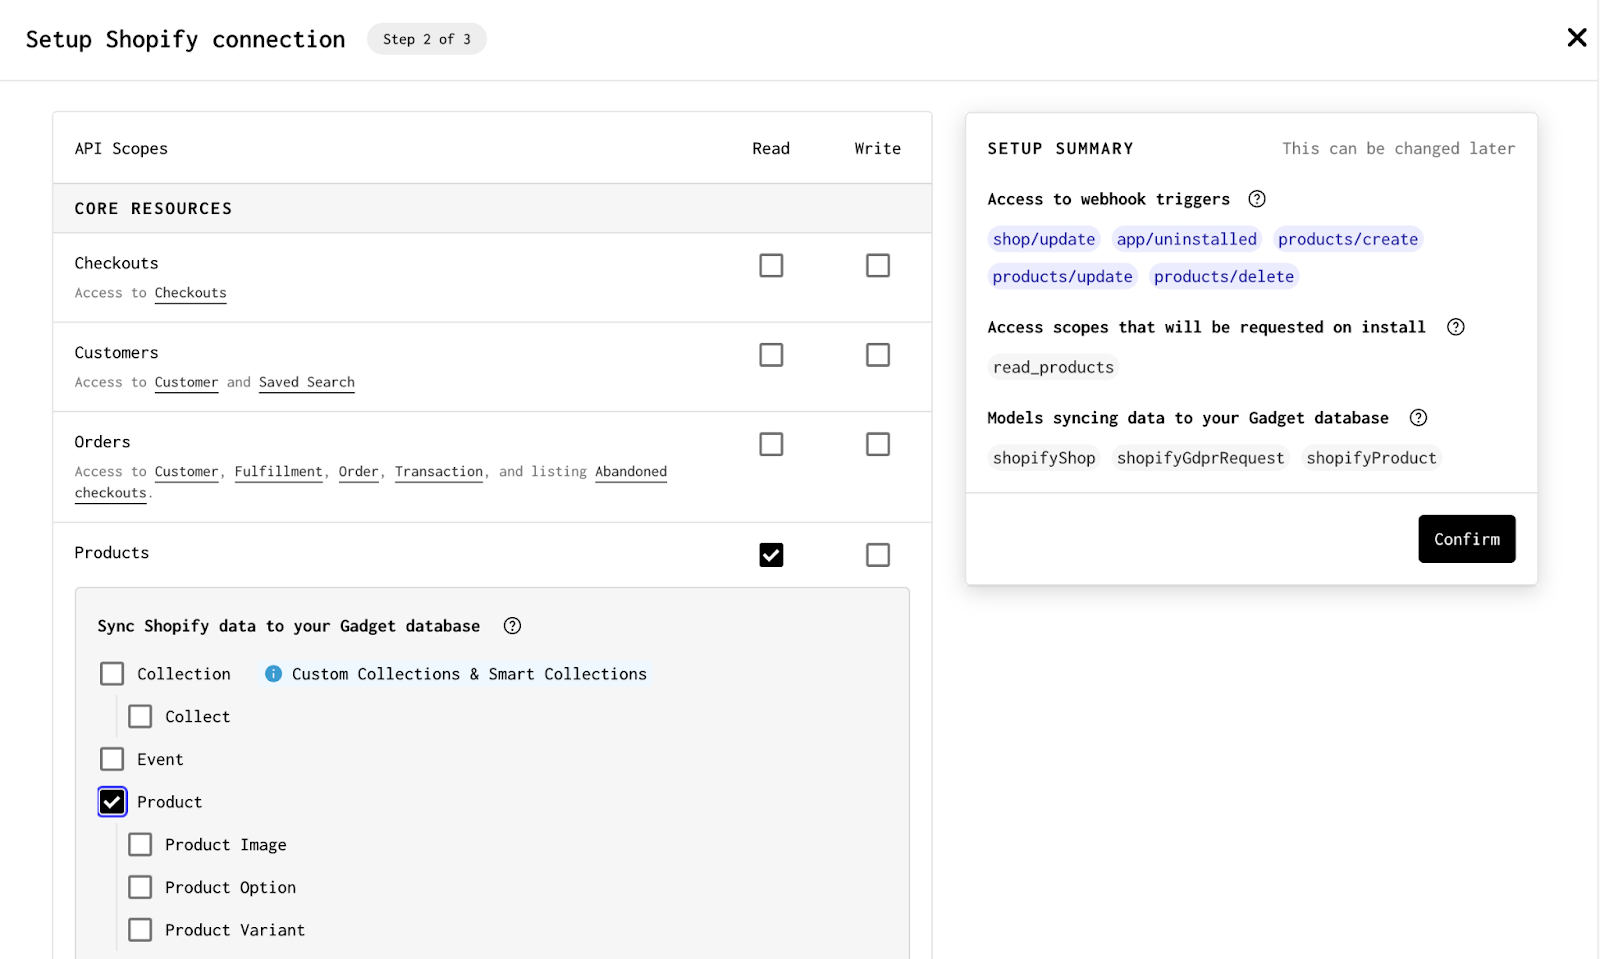Image resolution: width=1600 pixels, height=959 pixels.
Task: Click the blue info icon next to Collection
Action: (273, 674)
